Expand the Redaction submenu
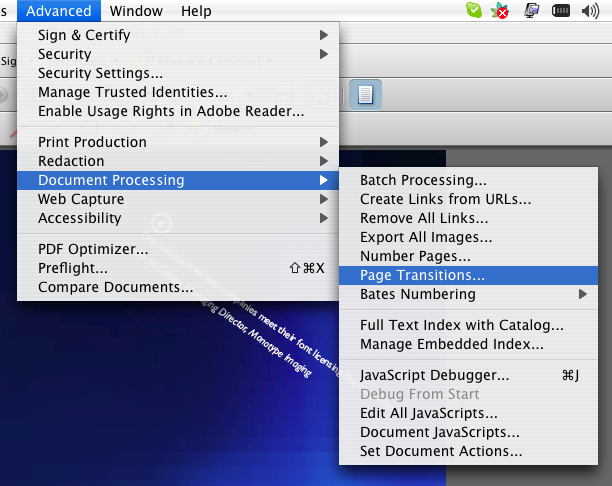Screen dimensions: 612x486 178,161
